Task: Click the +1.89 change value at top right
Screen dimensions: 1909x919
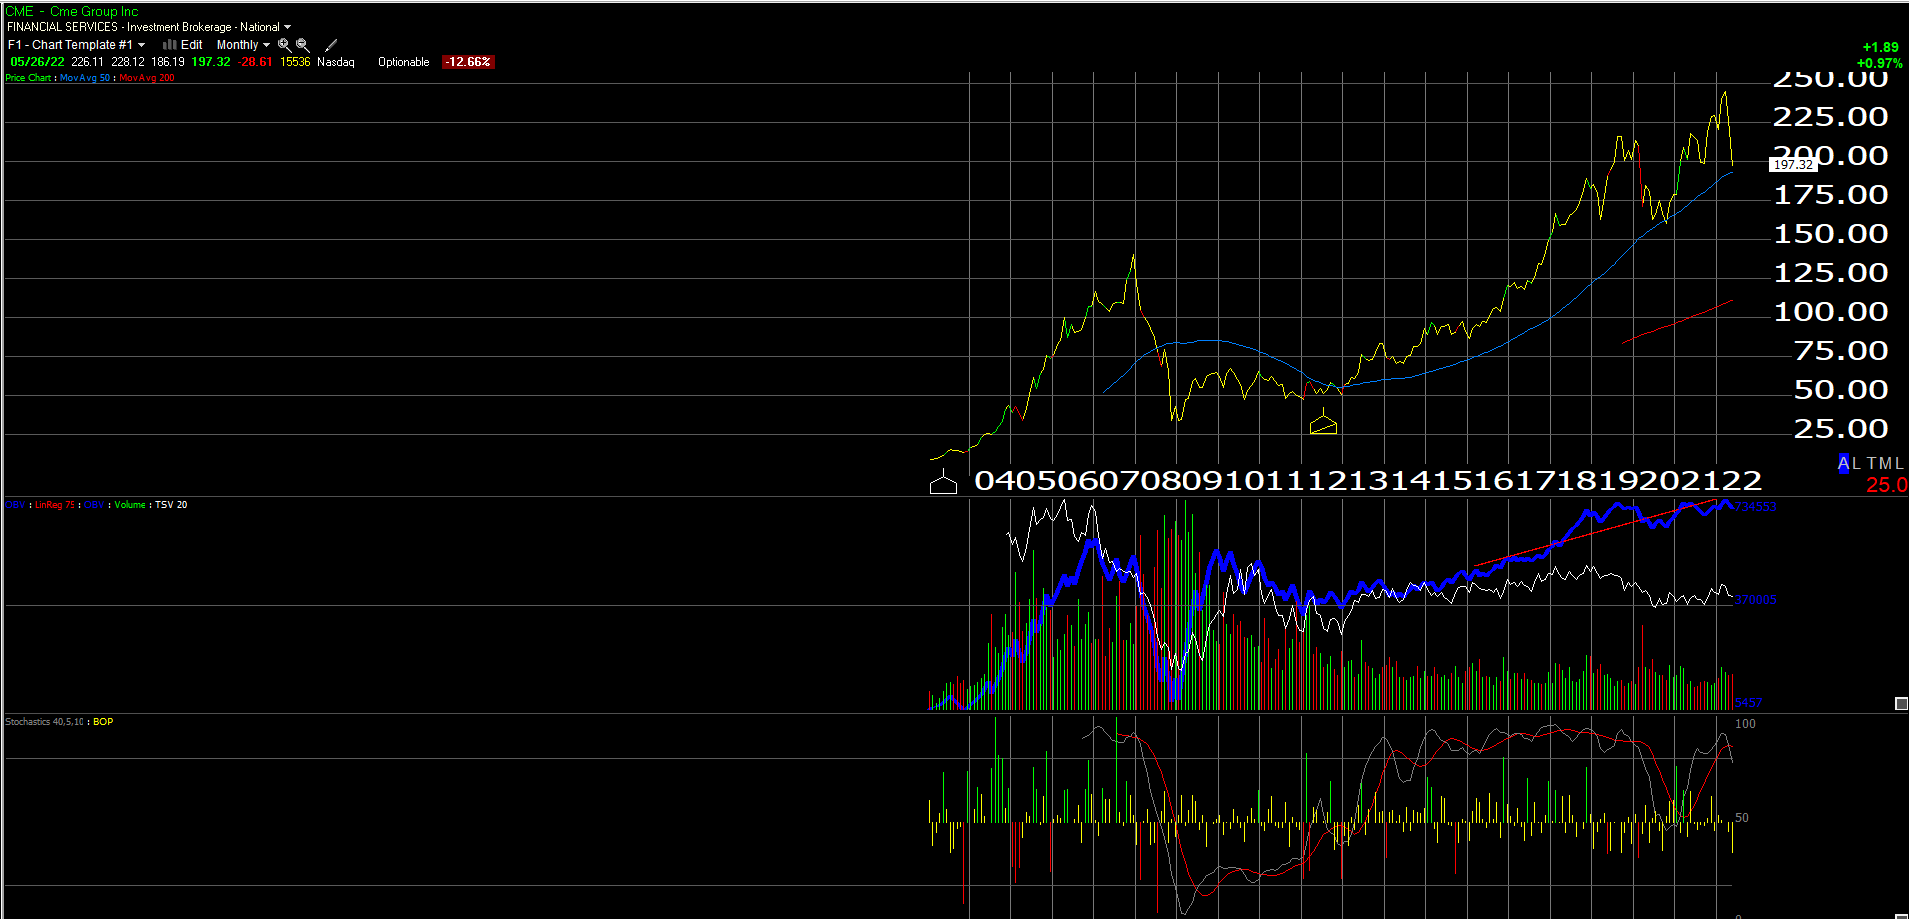Action: click(x=1880, y=47)
